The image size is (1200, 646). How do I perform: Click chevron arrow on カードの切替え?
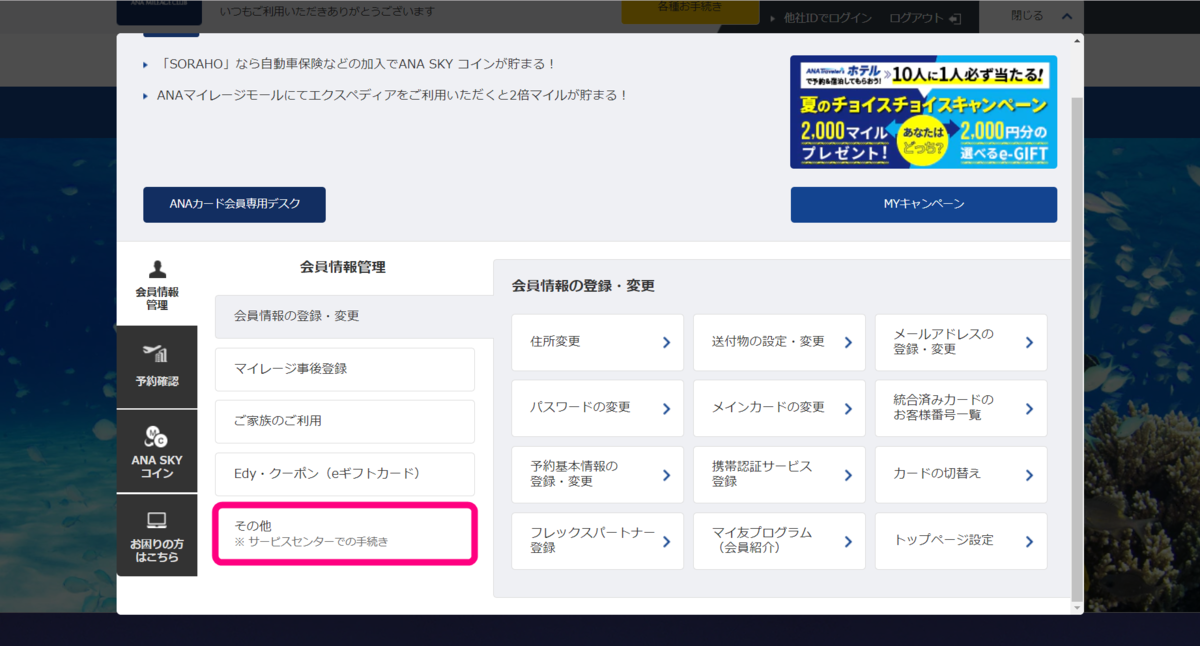[x=1029, y=475]
